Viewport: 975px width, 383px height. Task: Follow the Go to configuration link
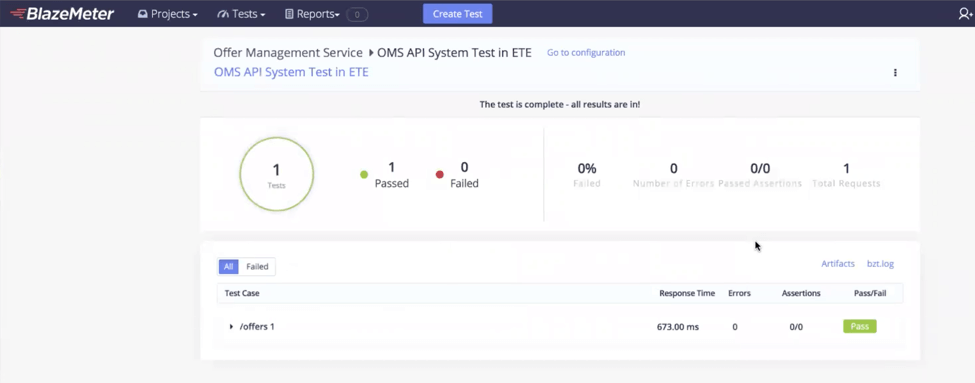pyautogui.click(x=586, y=53)
